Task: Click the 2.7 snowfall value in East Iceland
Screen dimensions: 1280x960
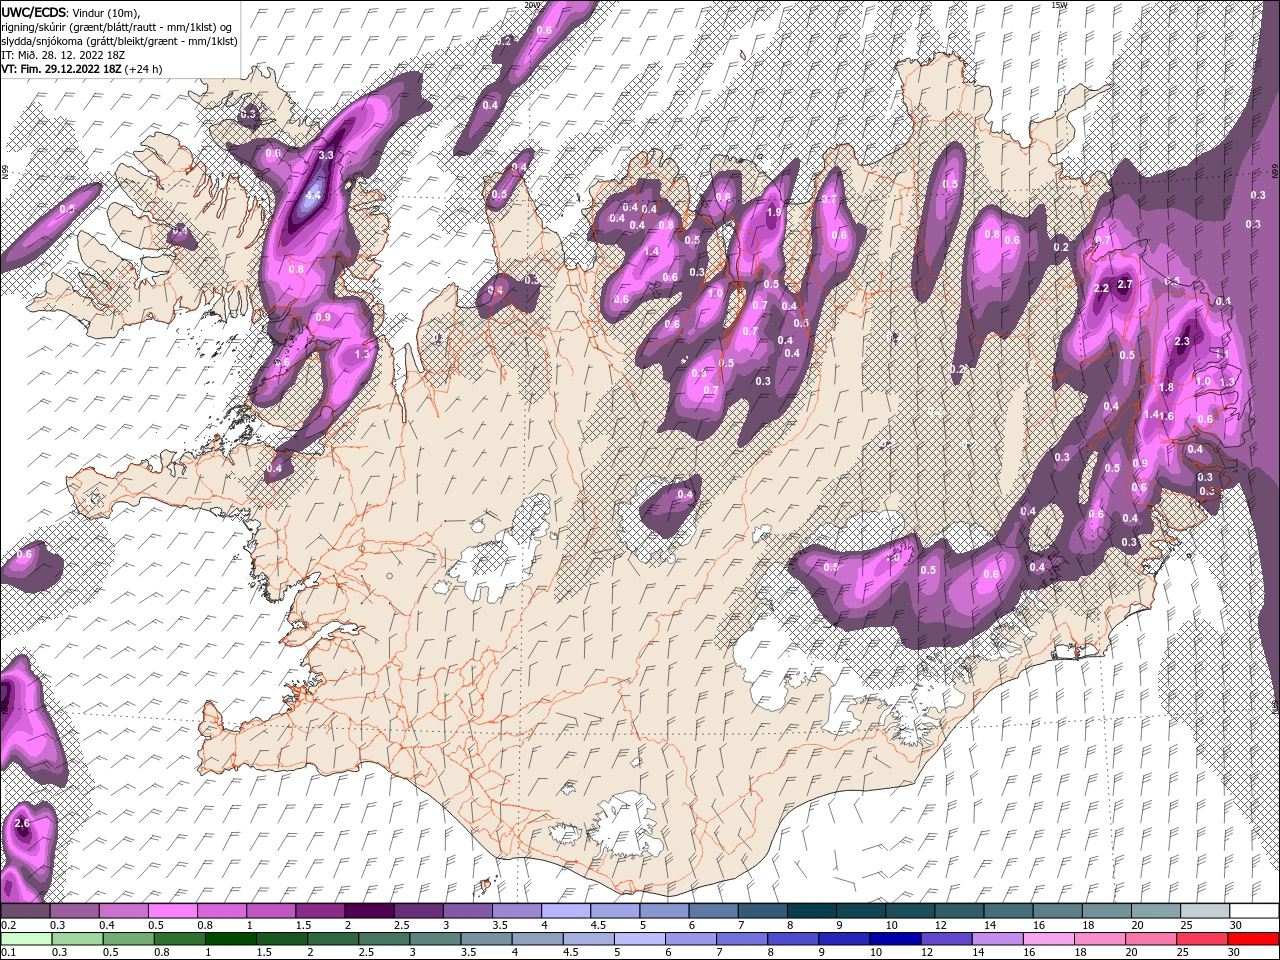Action: (1125, 285)
